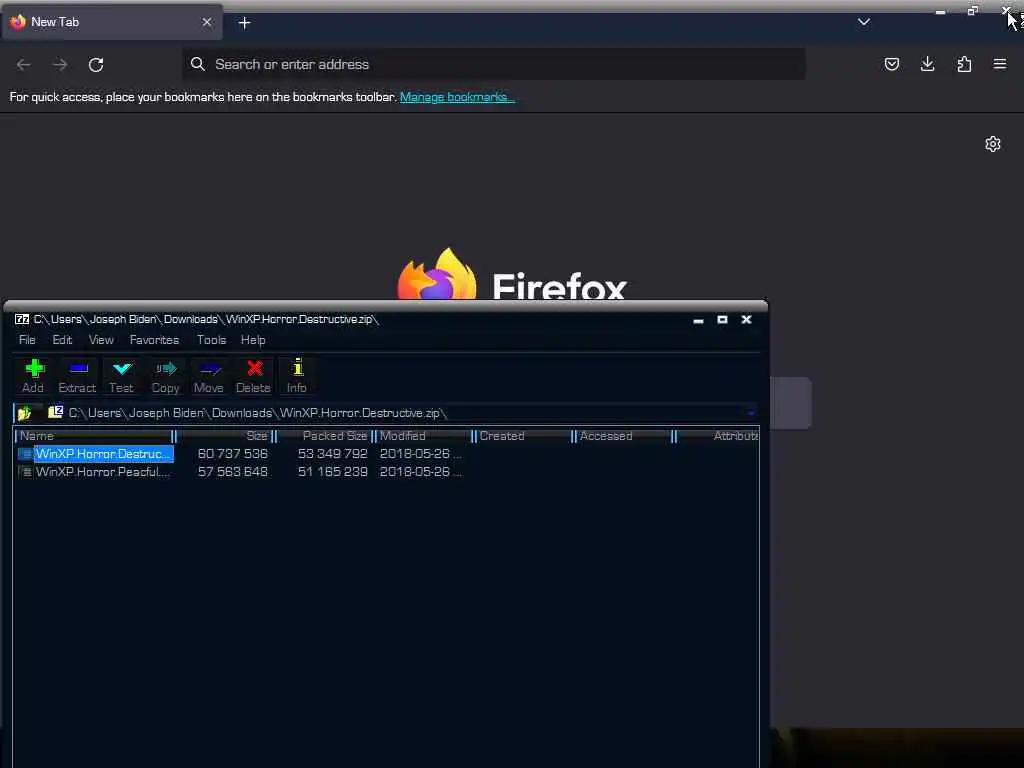The height and width of the screenshot is (768, 1024).
Task: Run the Test archive tool
Action: pos(121,376)
